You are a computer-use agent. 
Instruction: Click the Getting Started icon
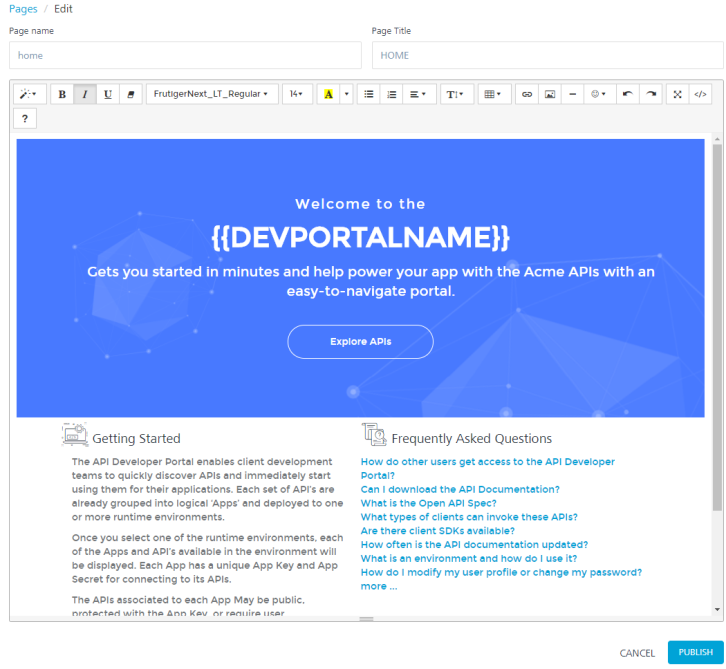75,434
